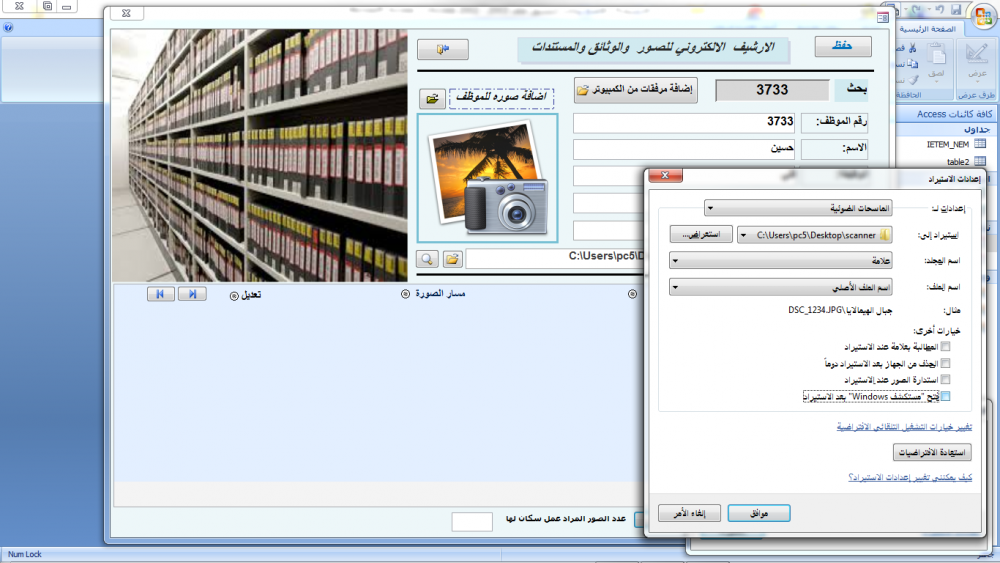Image resolution: width=1000 pixels, height=563 pixels.
Task: Collapse the جداول group in navigation pane
Action: click(x=947, y=129)
